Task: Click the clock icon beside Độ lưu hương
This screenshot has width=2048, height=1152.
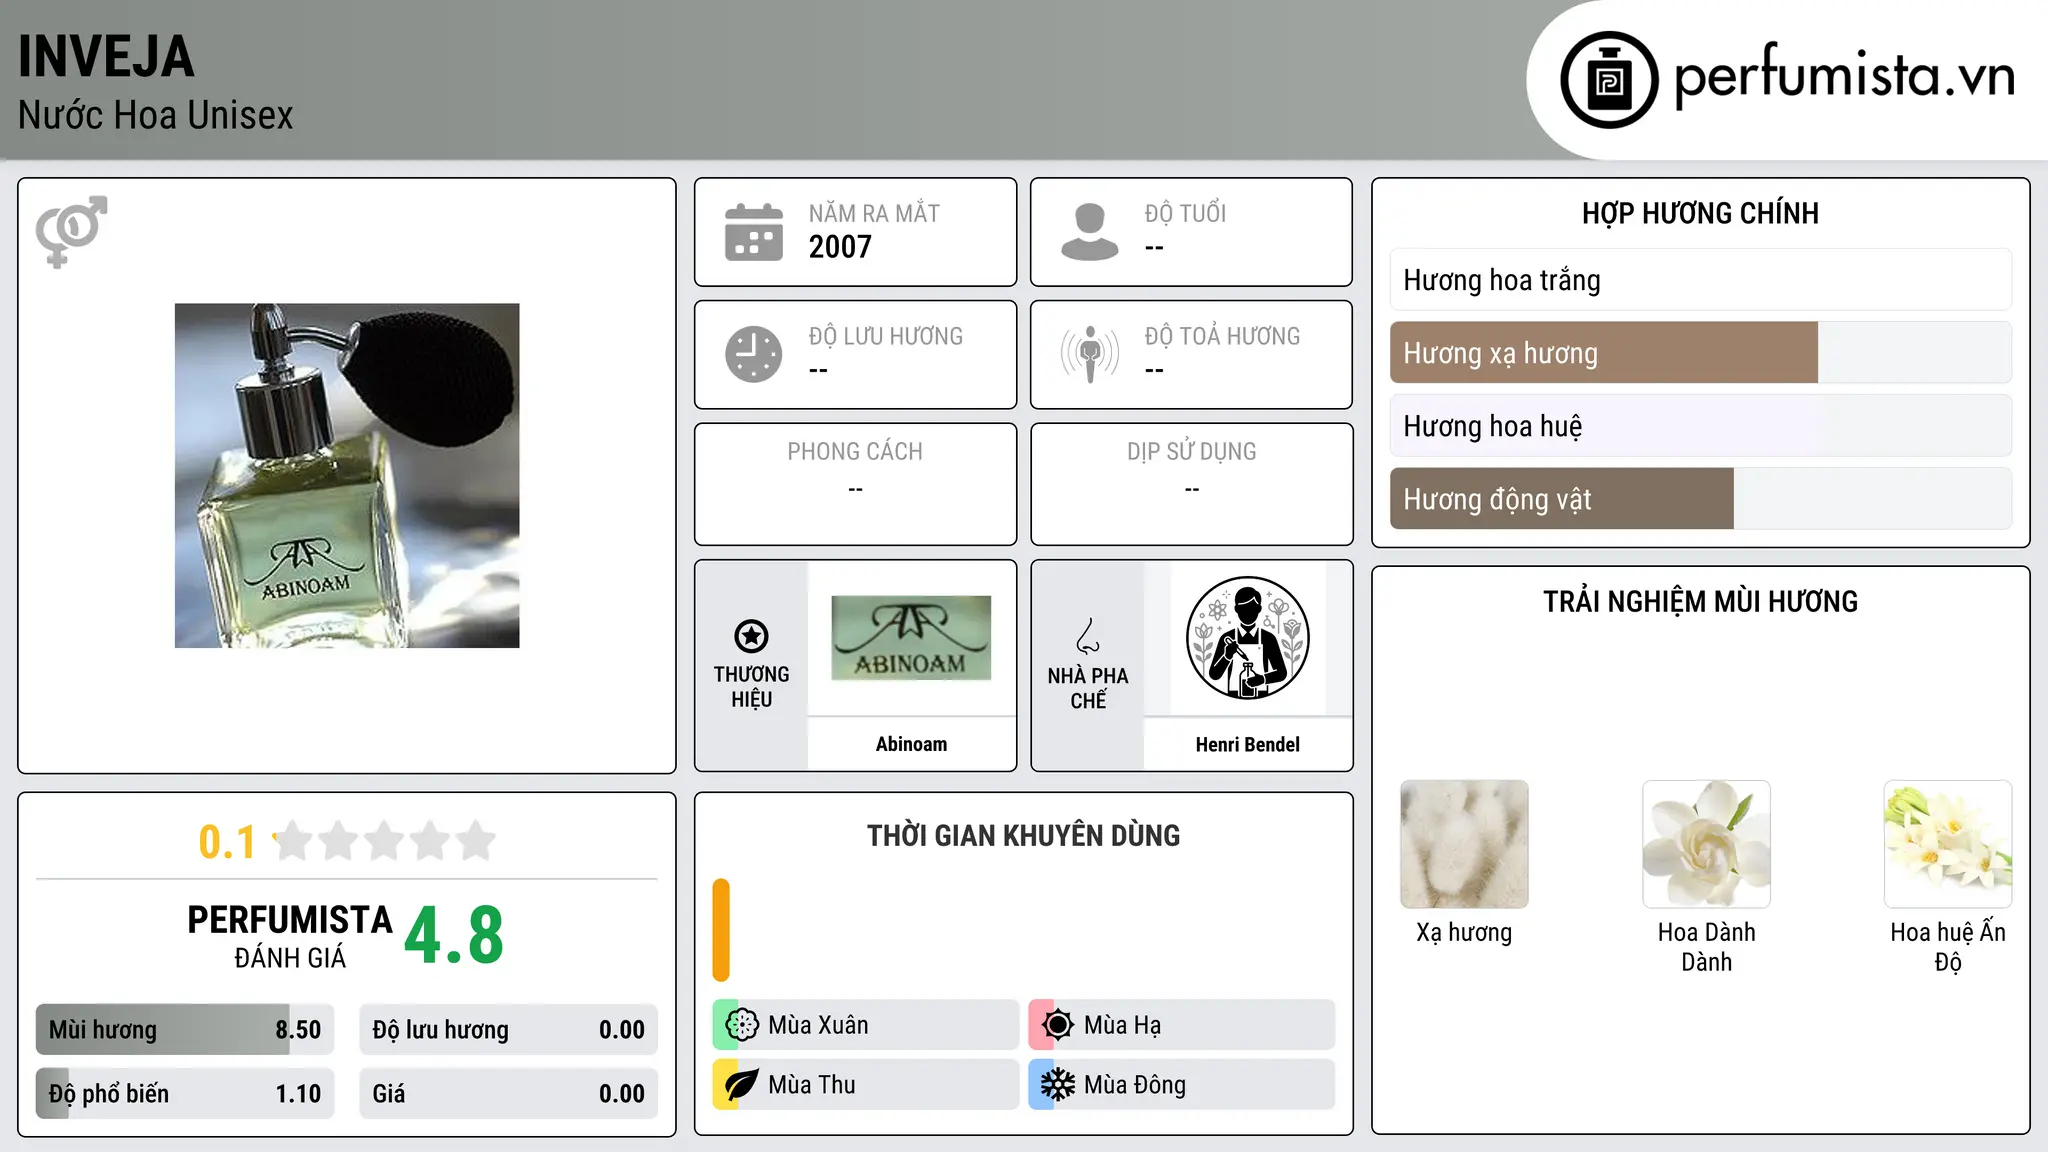Action: [x=754, y=354]
